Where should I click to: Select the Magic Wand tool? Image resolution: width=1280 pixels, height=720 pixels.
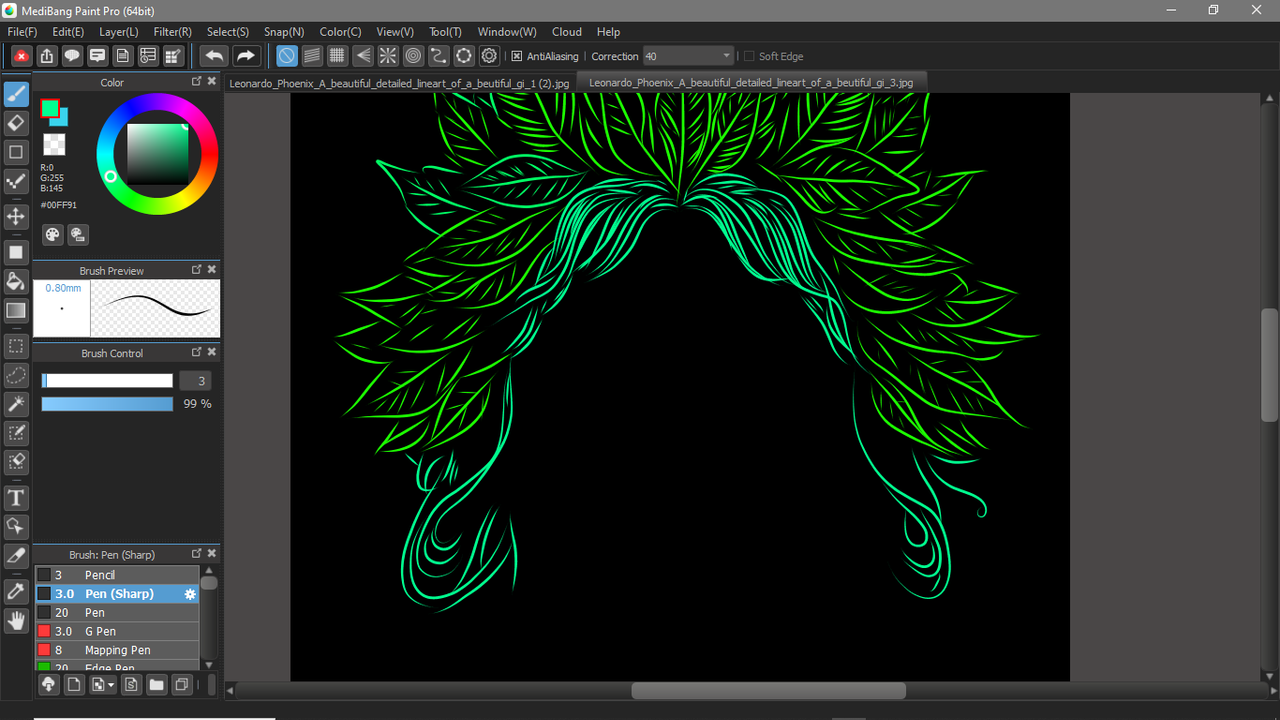tap(16, 404)
